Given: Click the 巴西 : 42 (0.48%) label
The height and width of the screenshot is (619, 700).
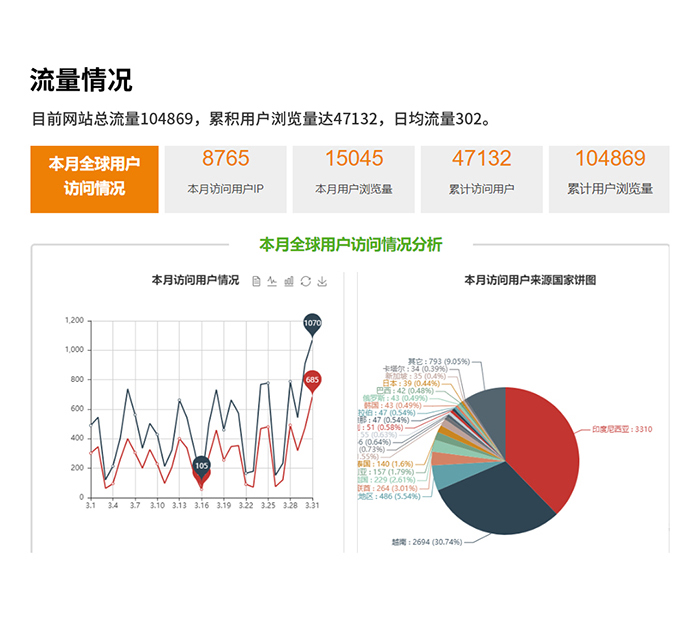Looking at the screenshot, I should click(x=405, y=391).
